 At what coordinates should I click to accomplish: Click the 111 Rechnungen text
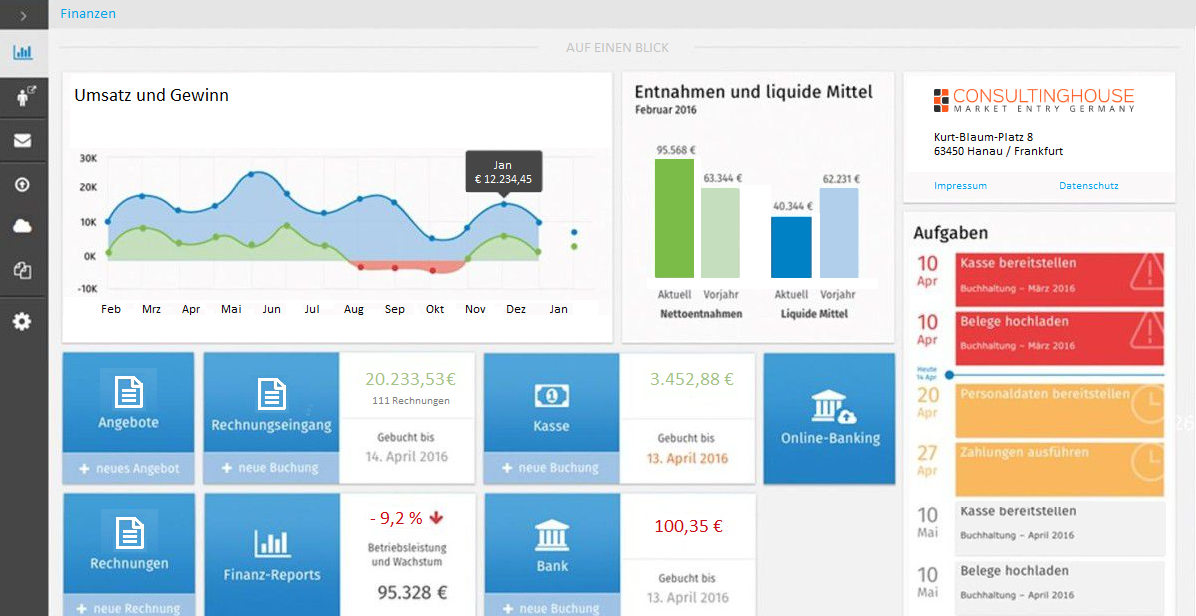coord(410,400)
